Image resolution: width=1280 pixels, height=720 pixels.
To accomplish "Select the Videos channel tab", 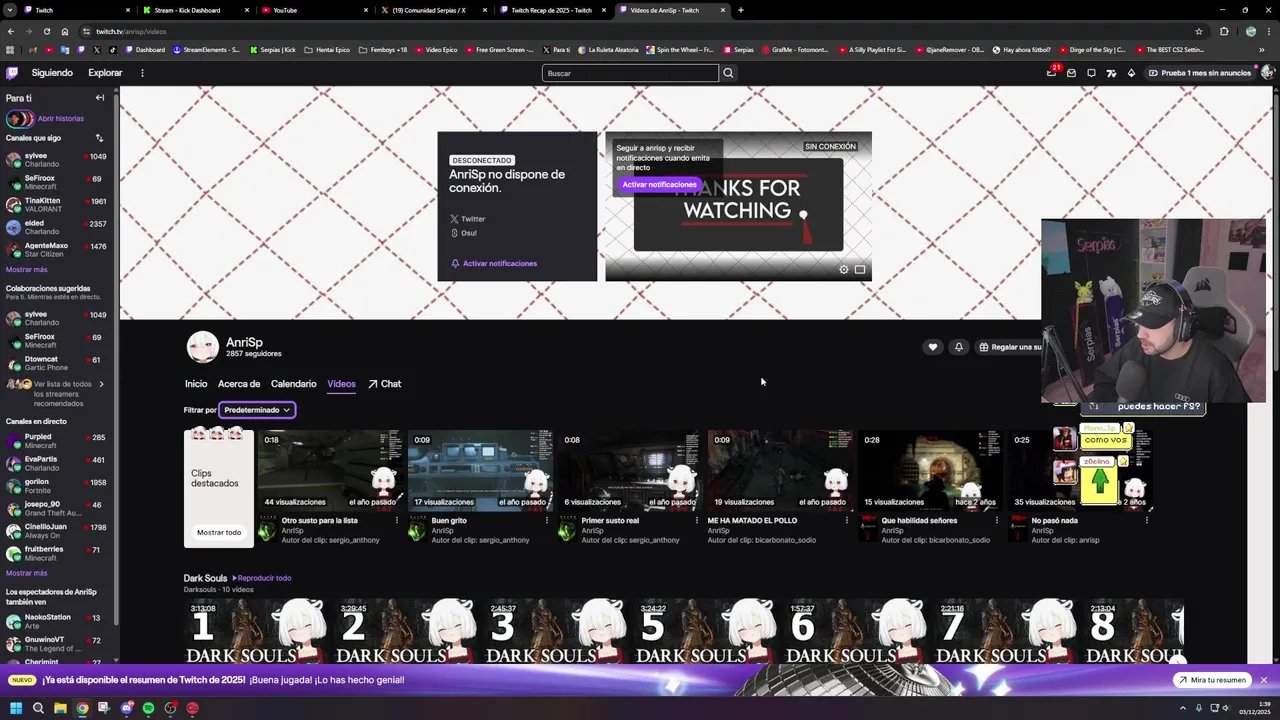I will click(341, 384).
